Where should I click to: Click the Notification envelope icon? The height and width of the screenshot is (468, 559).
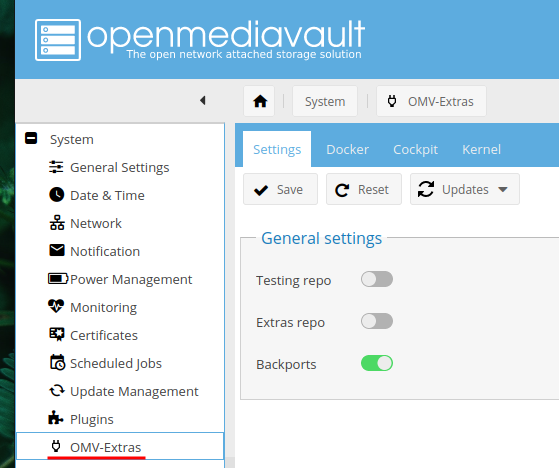(x=57, y=250)
